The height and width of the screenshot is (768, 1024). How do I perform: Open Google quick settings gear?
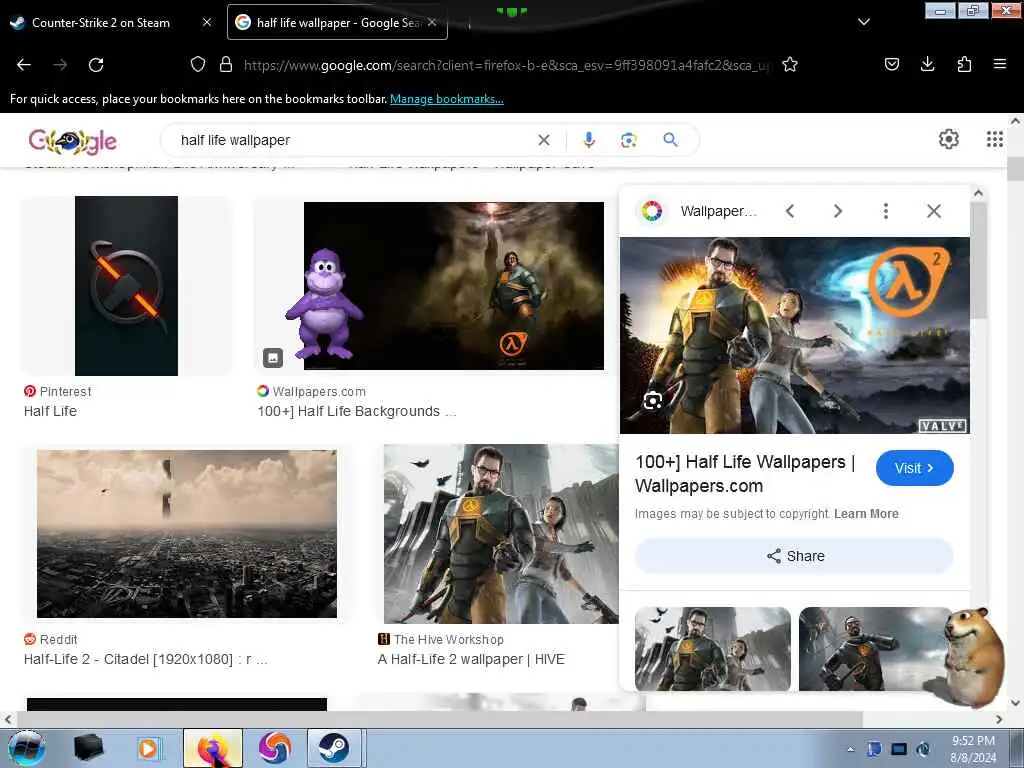pyautogui.click(x=948, y=139)
